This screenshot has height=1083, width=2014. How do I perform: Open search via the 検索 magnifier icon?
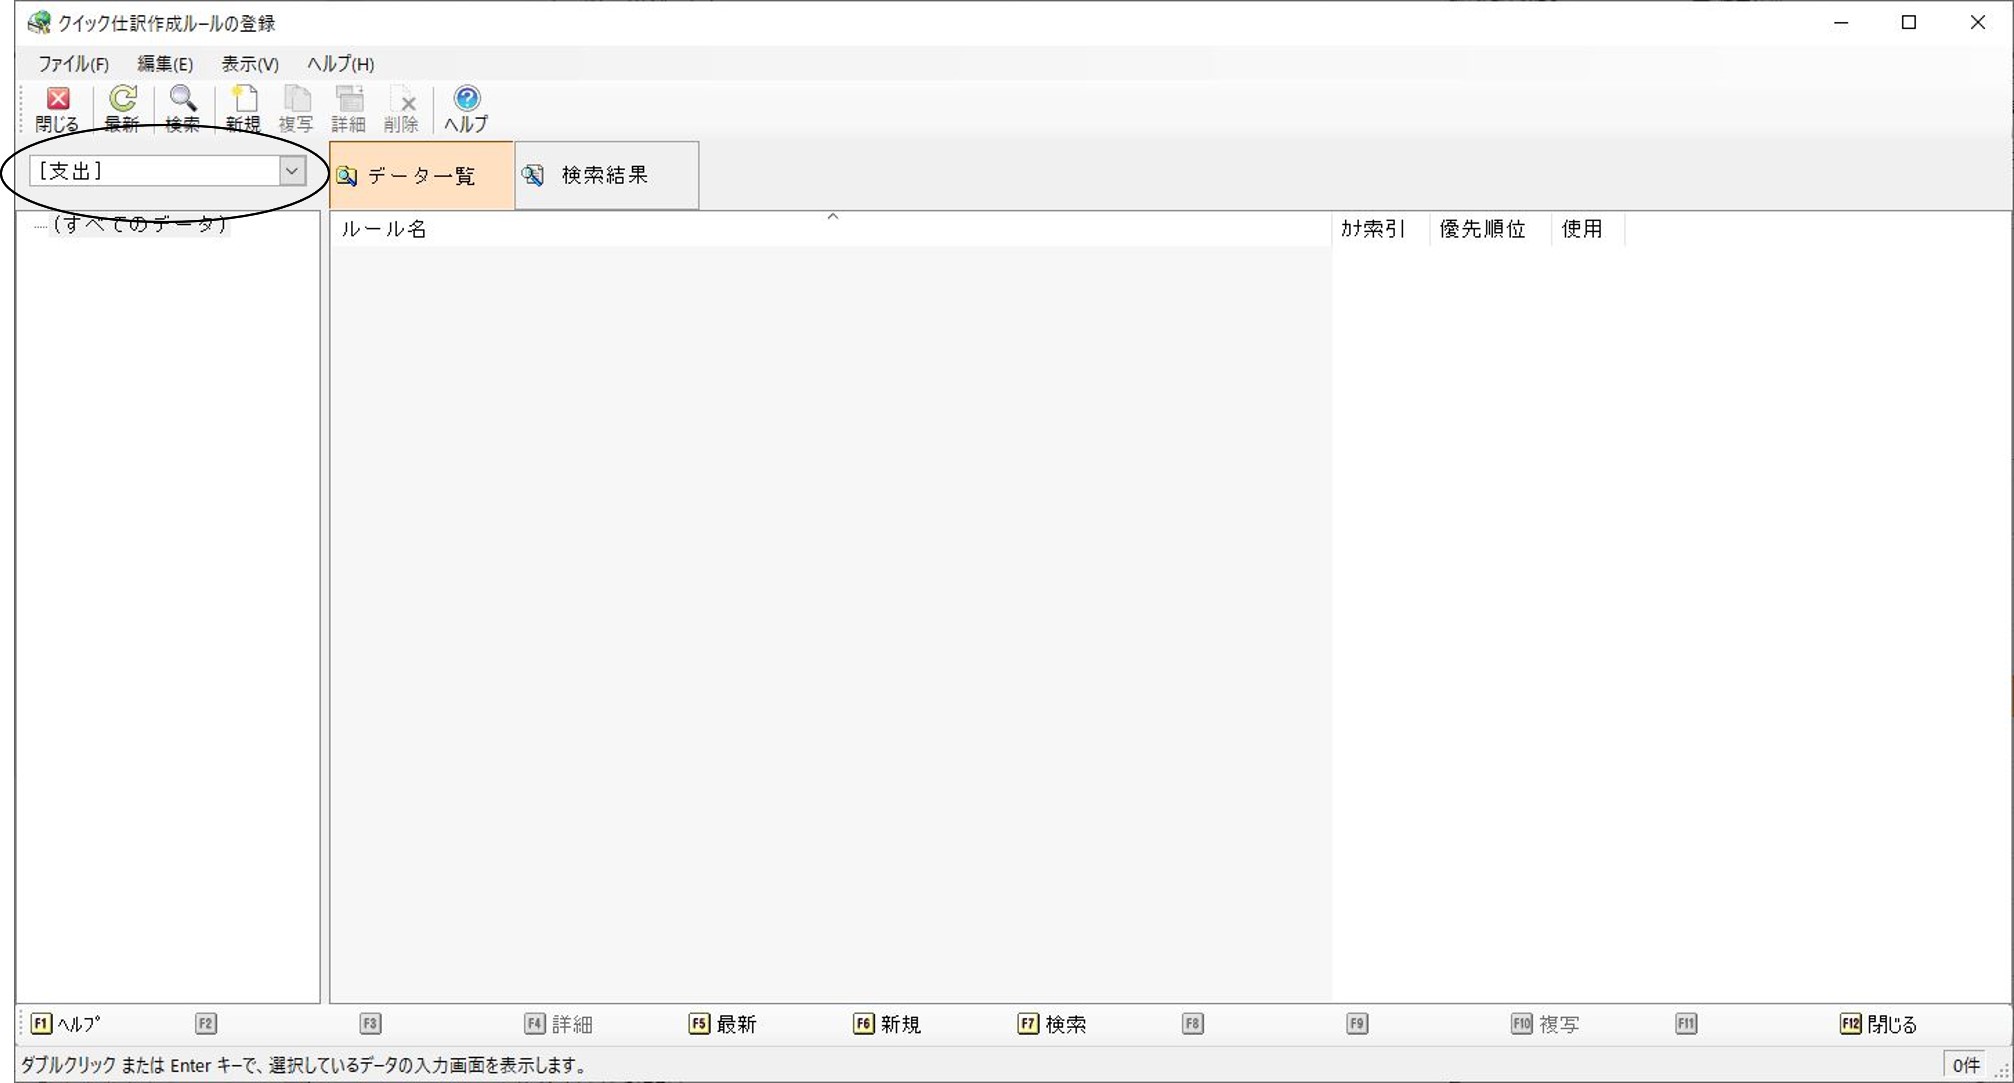183,109
